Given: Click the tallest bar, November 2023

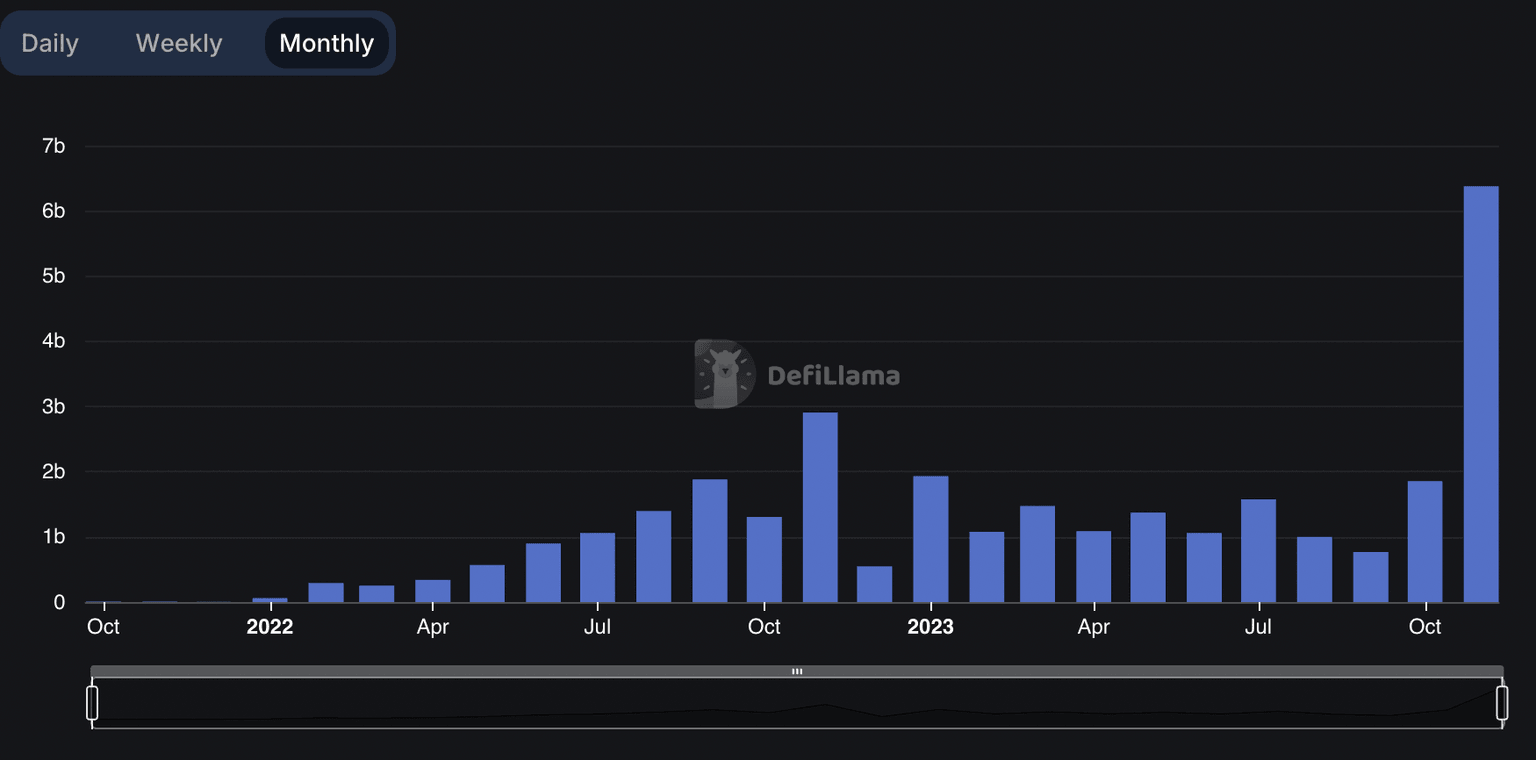Looking at the screenshot, I should coord(1481,394).
